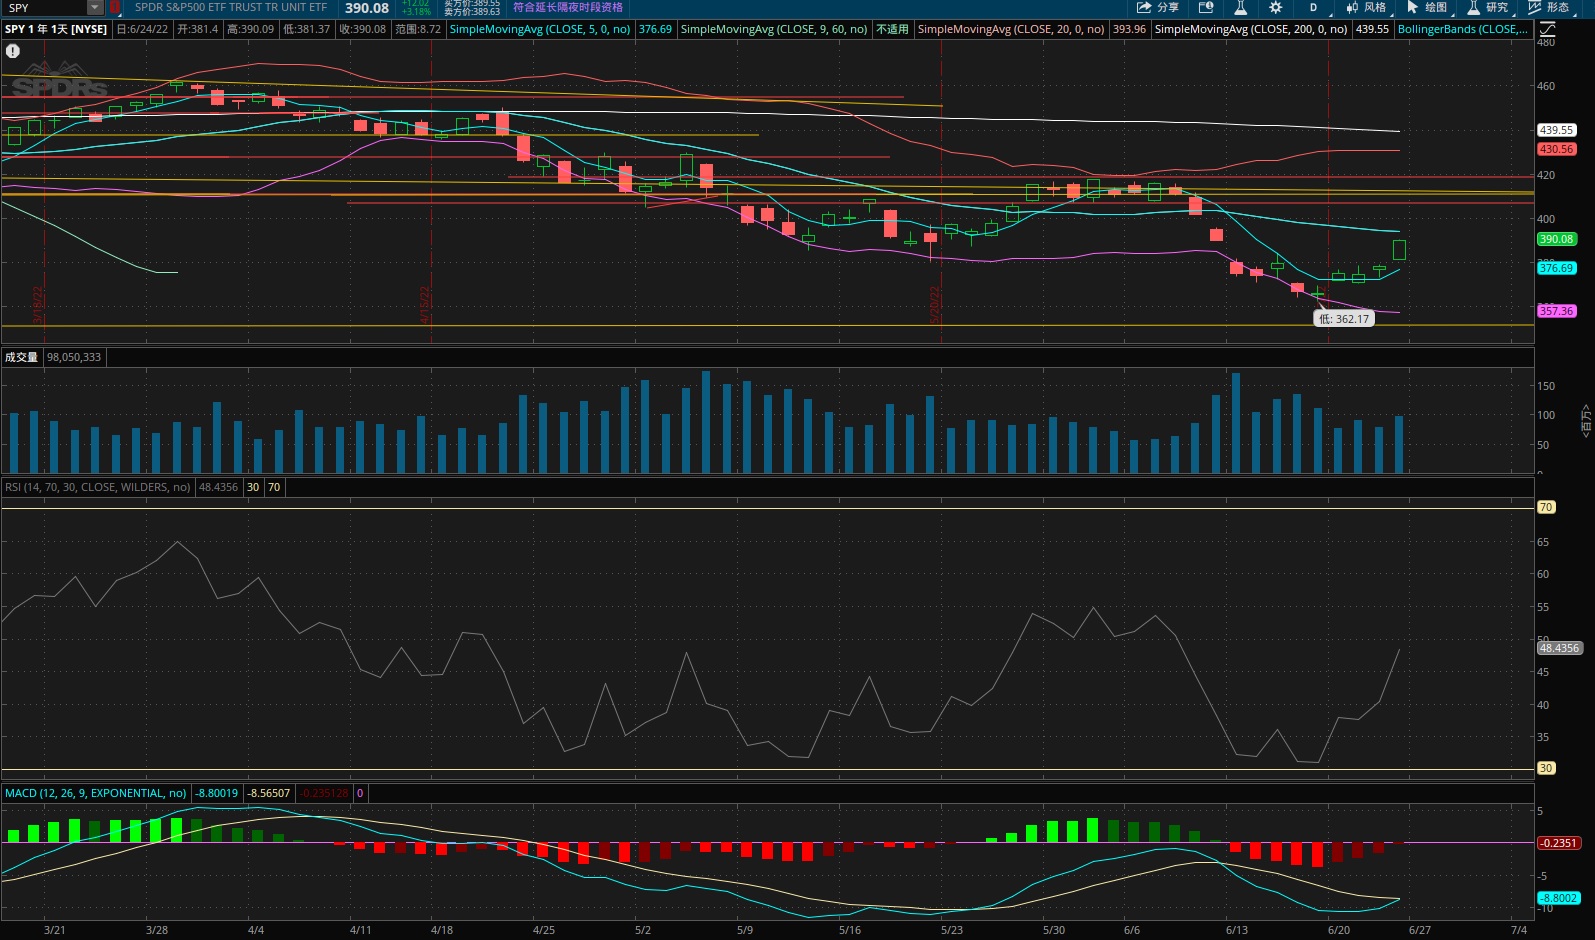Click the 439.55 white price tag on axis

point(1556,130)
